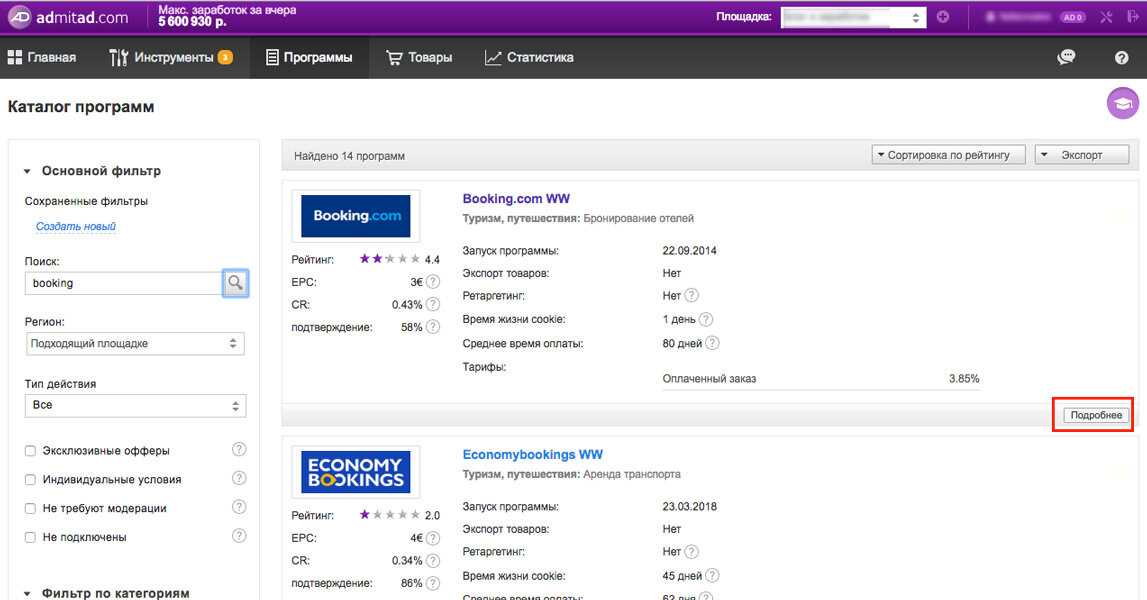Screen dimensions: 1147x600
Task: Click the logout icon in top bar
Action: (x=1133, y=17)
